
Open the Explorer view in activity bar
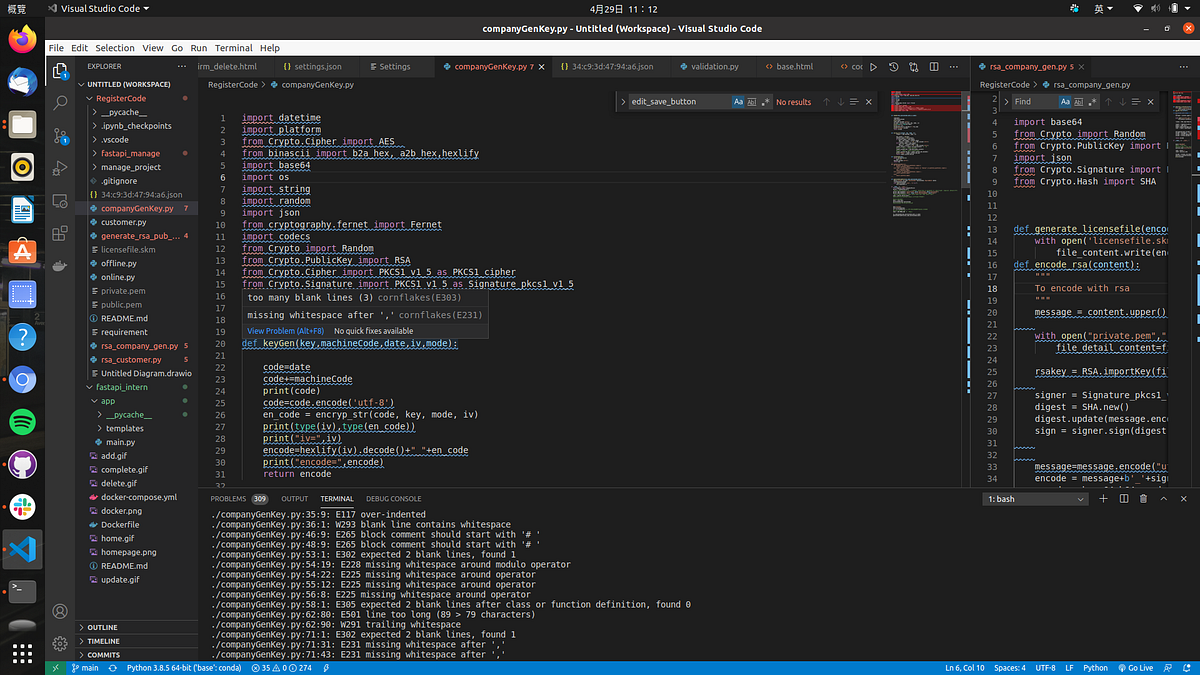[x=60, y=70]
